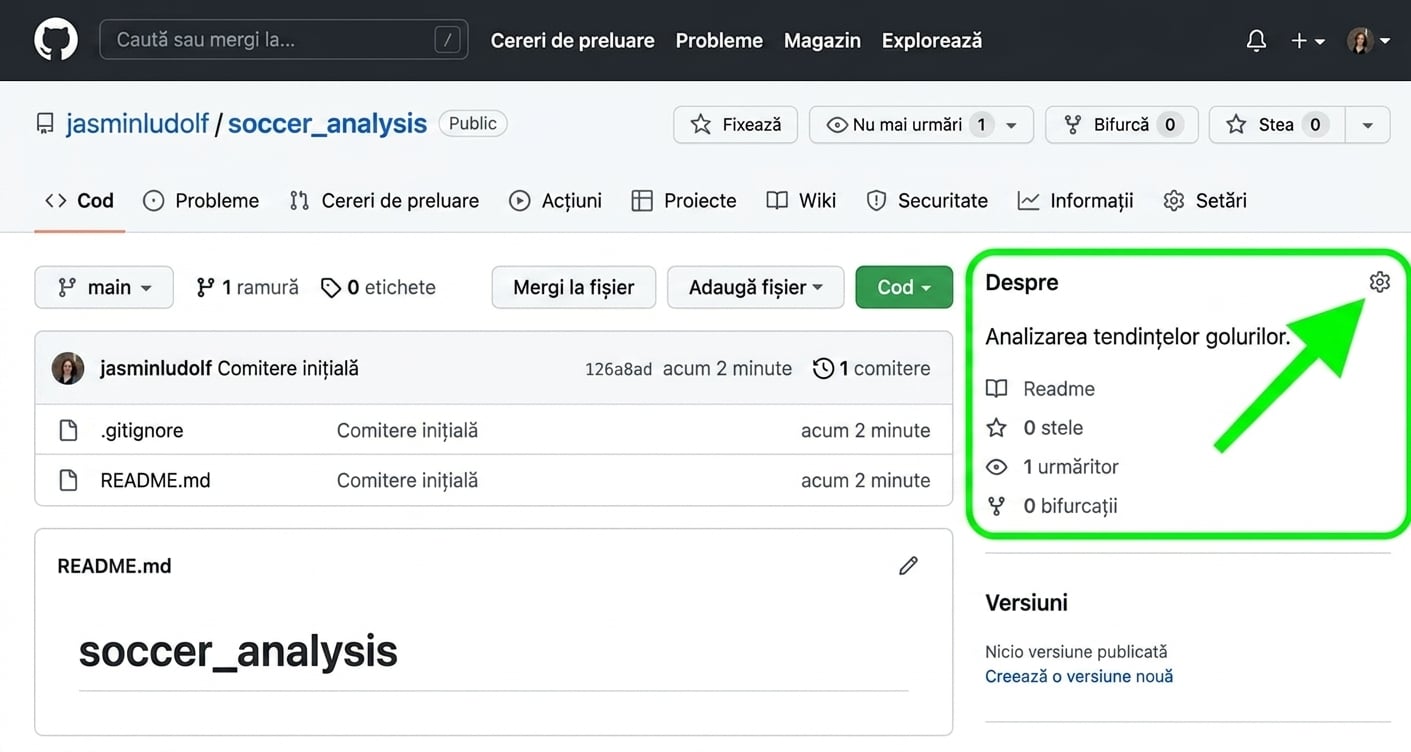Open the jasminludolf owner link in repo title
Image resolution: width=1411 pixels, height=752 pixels.
point(137,123)
